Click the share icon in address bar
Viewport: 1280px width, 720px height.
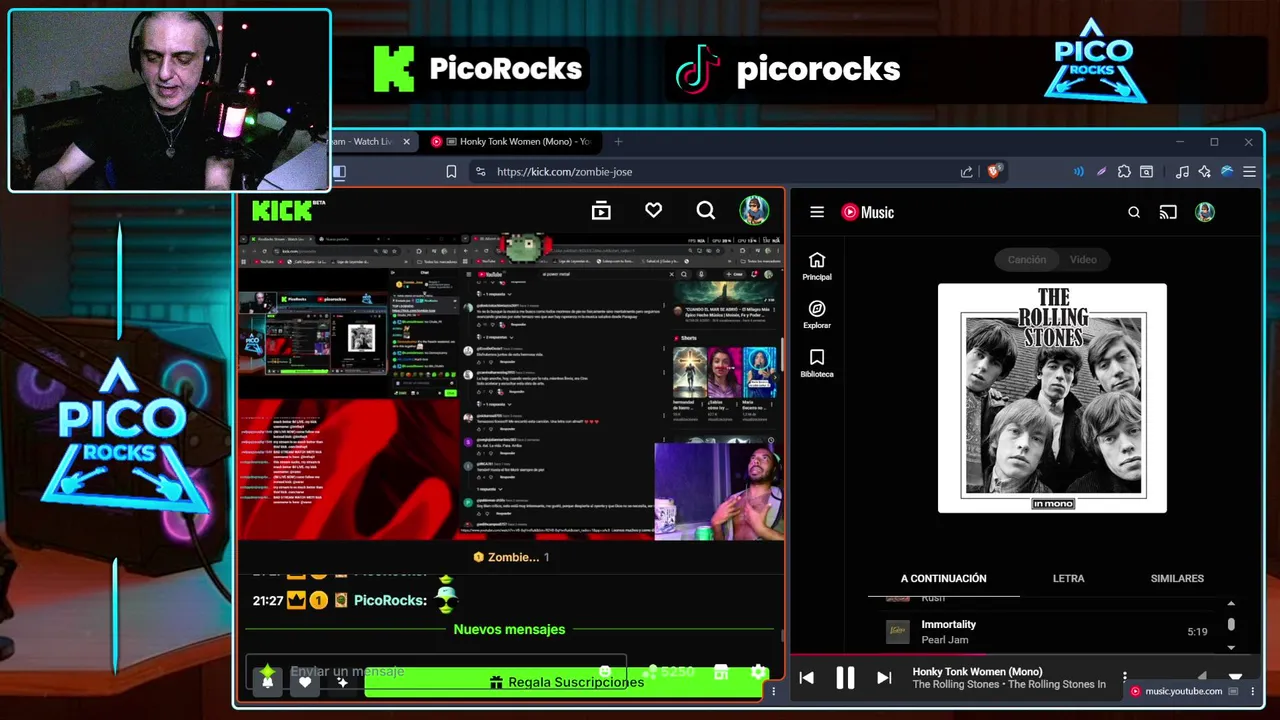[x=966, y=172]
